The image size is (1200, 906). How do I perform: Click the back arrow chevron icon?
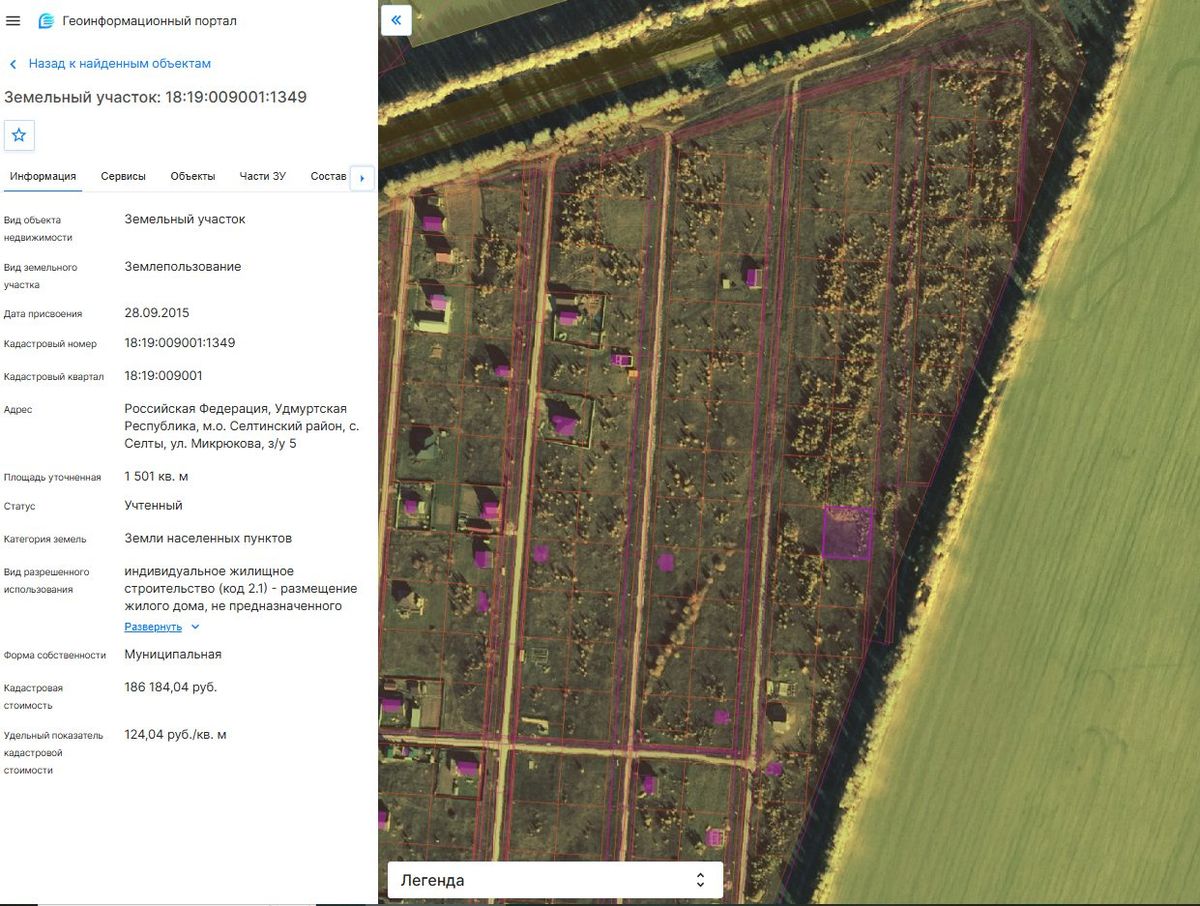click(x=13, y=64)
